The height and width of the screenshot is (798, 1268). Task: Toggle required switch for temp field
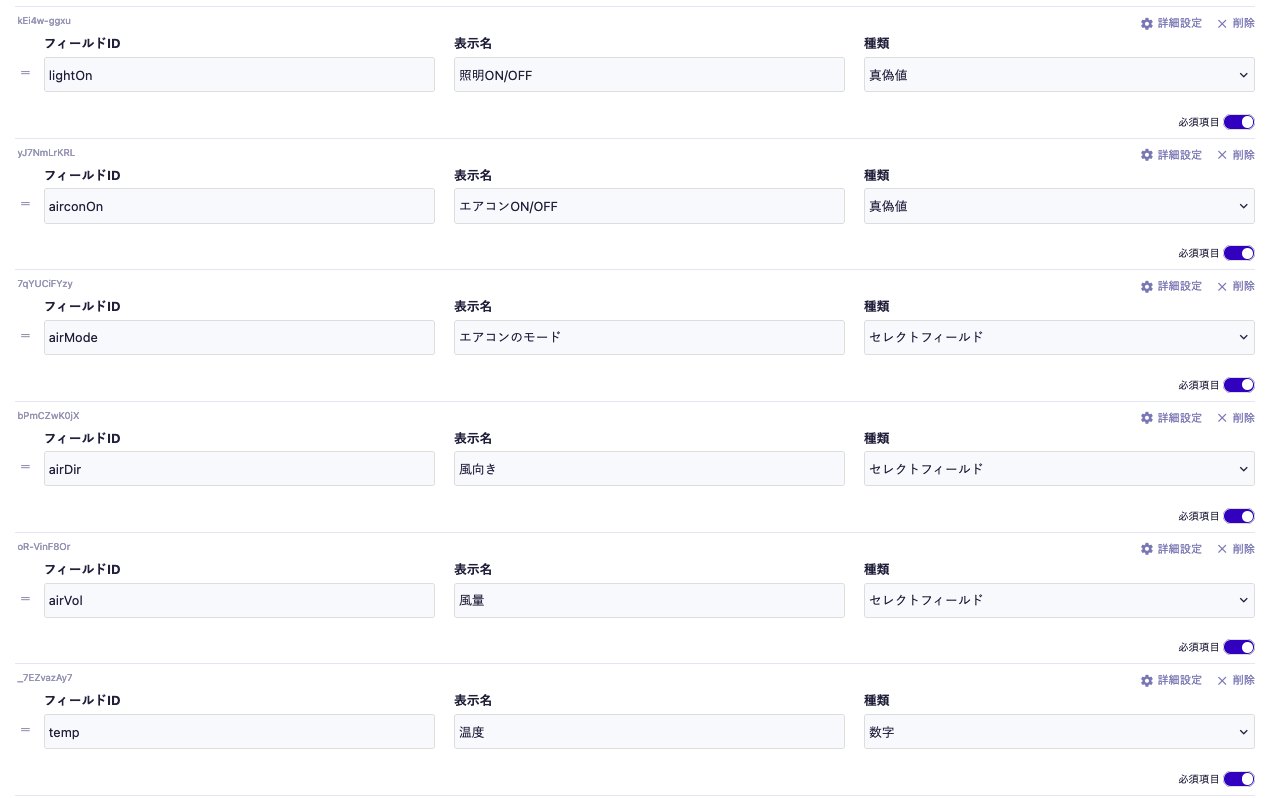tap(1239, 779)
